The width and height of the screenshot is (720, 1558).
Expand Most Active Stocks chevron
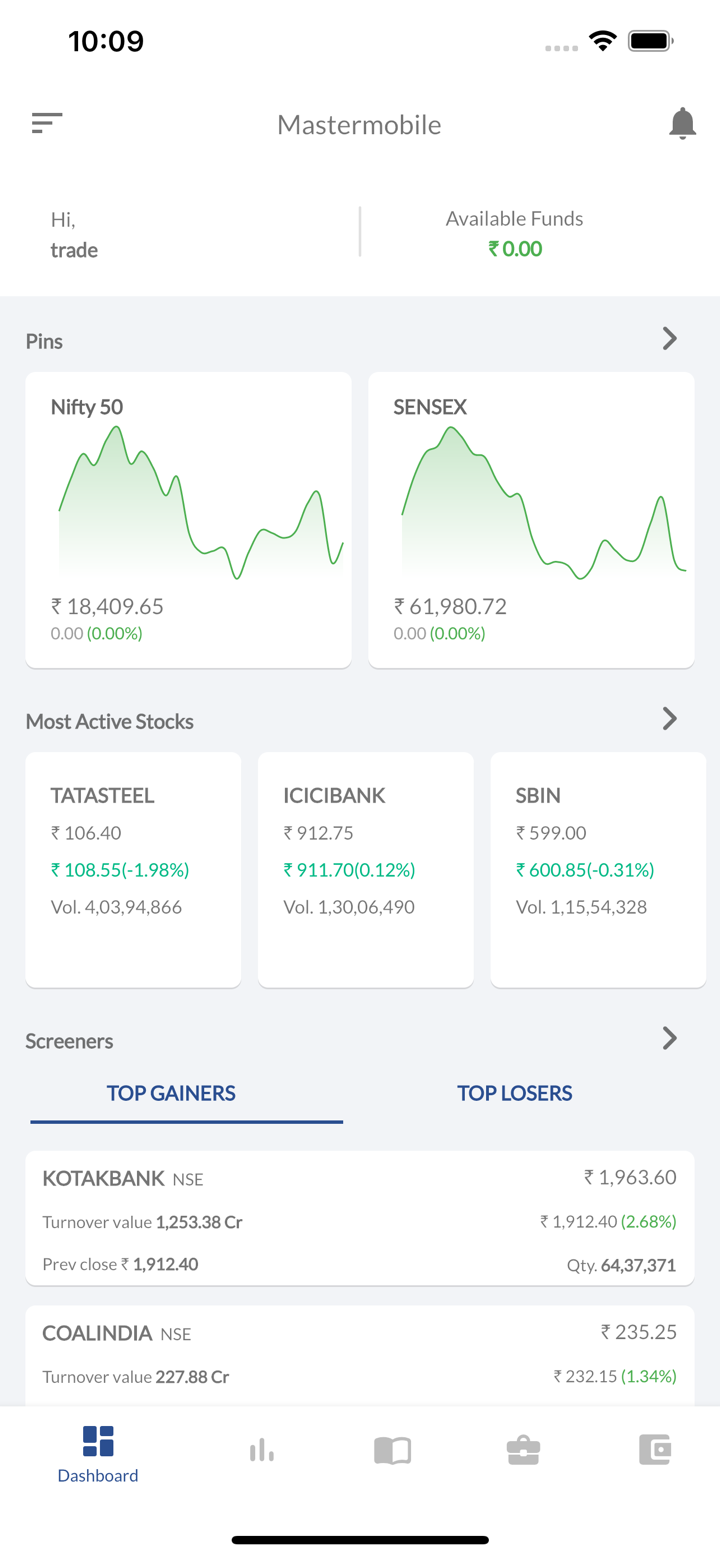[670, 719]
